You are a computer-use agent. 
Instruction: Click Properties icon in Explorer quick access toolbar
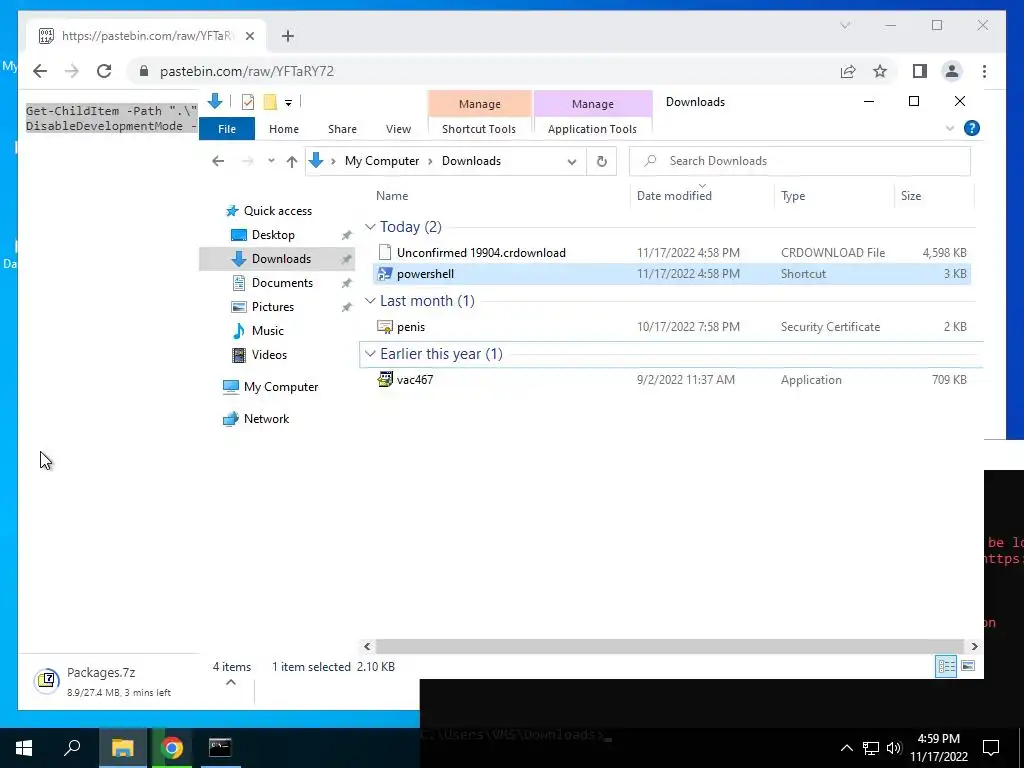(248, 102)
